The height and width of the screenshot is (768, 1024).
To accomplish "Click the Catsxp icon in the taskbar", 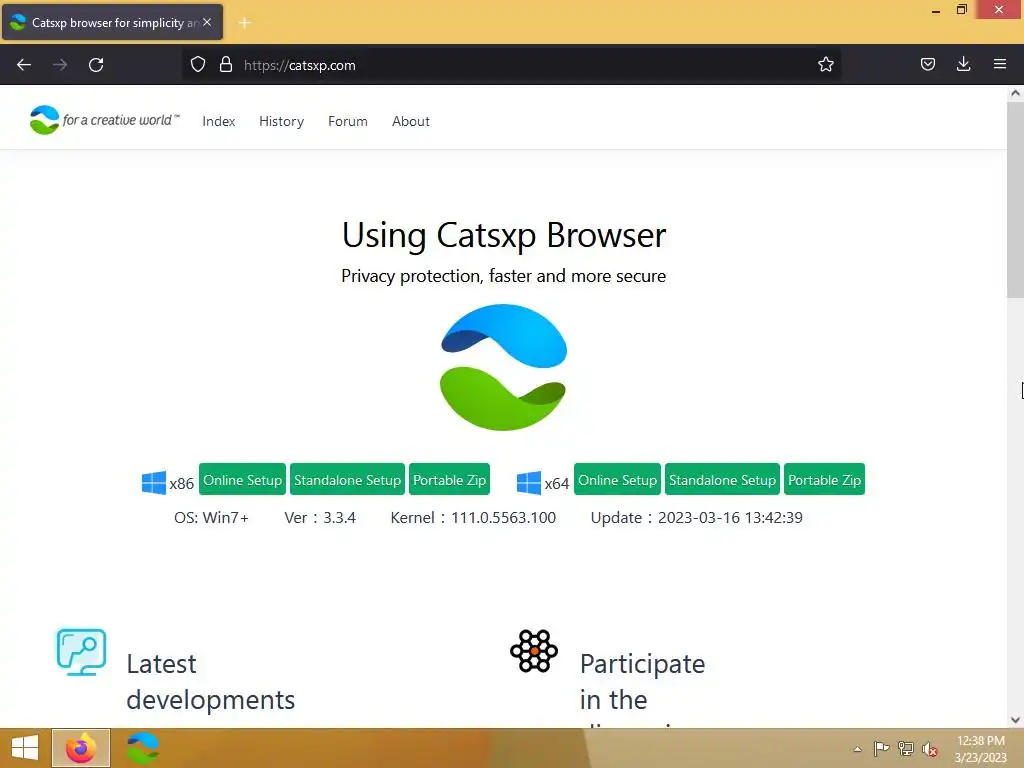I will tap(143, 748).
